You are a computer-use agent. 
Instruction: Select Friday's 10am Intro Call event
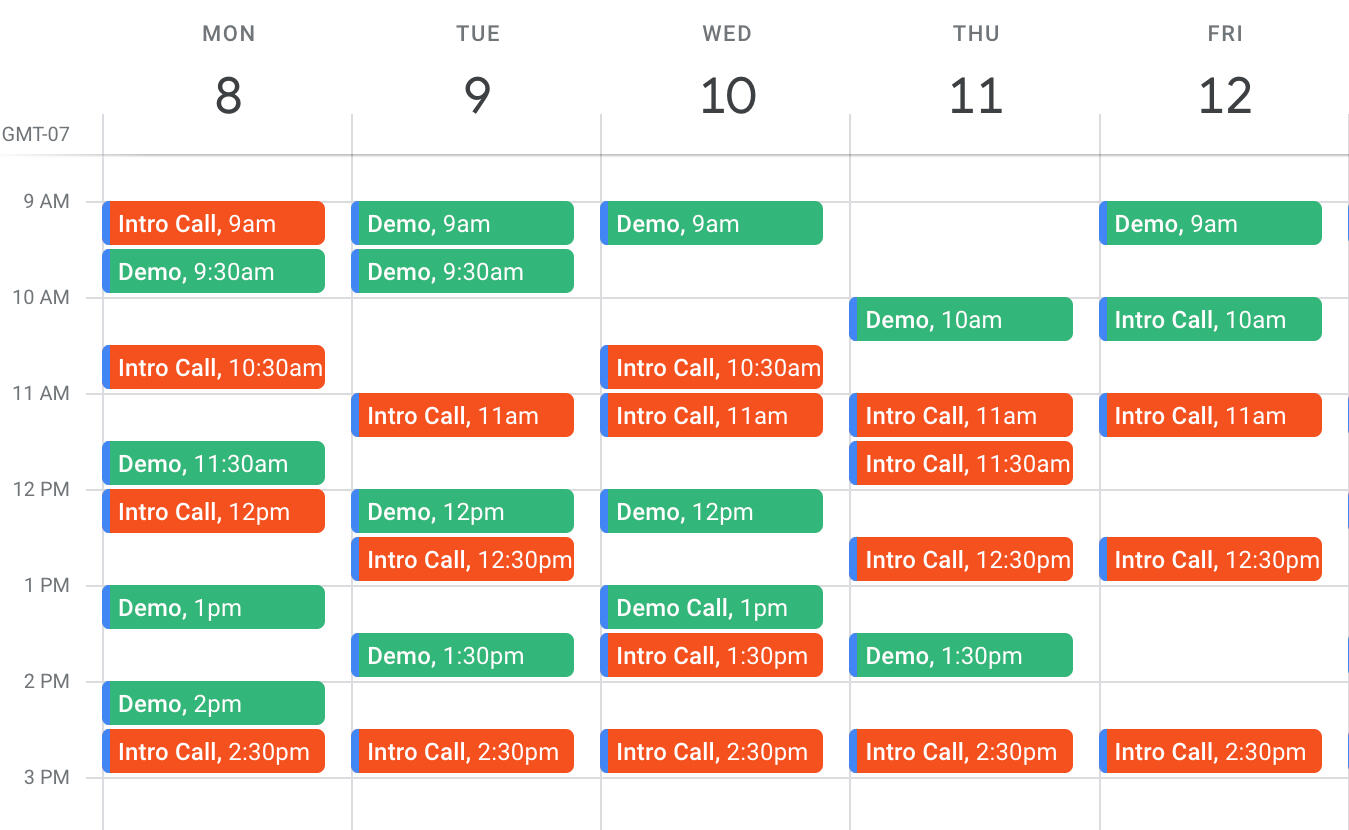[1210, 319]
